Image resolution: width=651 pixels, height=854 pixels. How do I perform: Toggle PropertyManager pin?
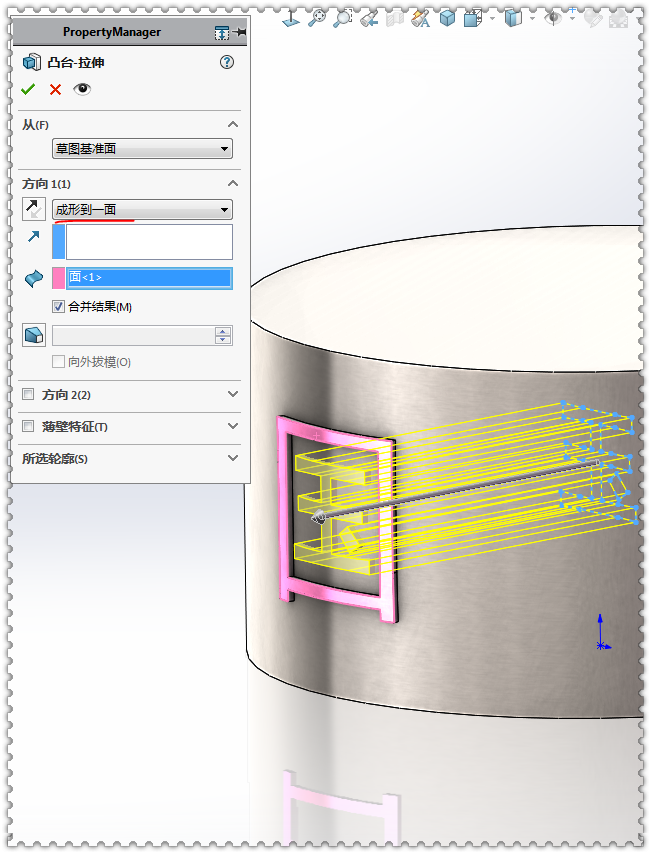240,33
